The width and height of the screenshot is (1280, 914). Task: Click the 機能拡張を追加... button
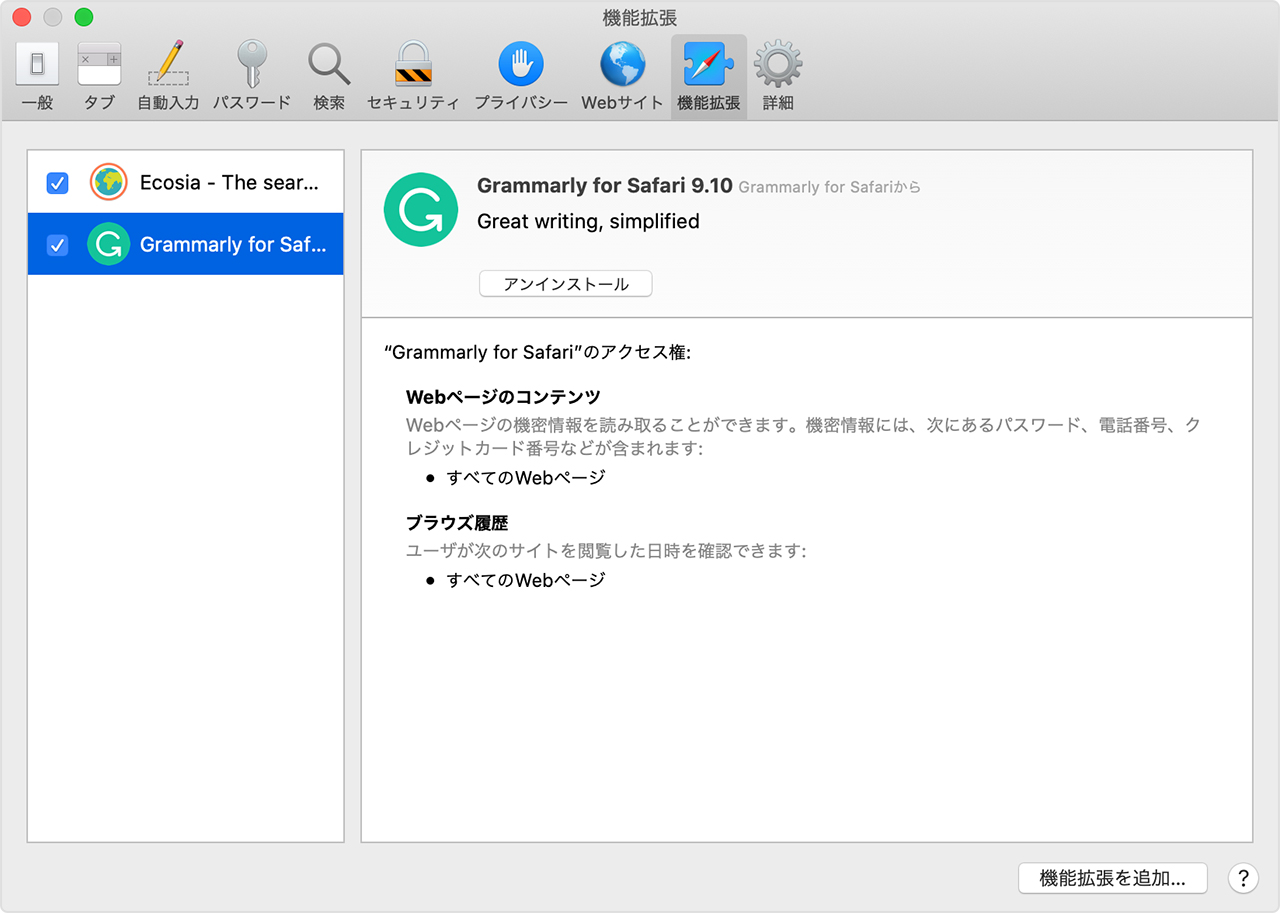pyautogui.click(x=1113, y=878)
